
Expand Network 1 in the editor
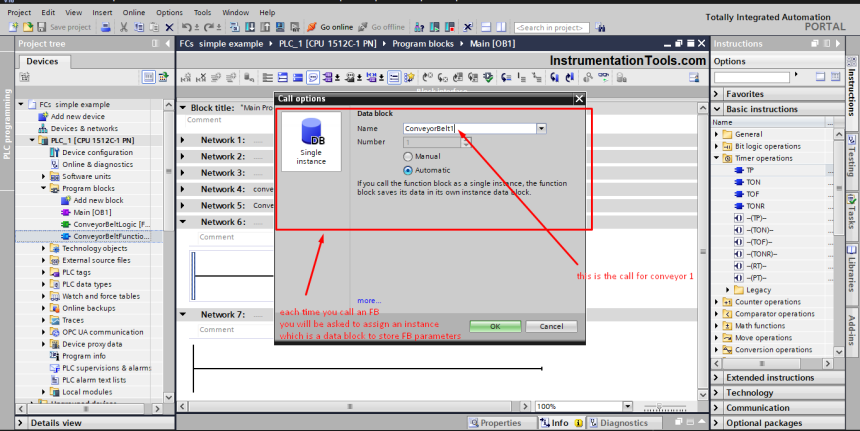point(183,140)
